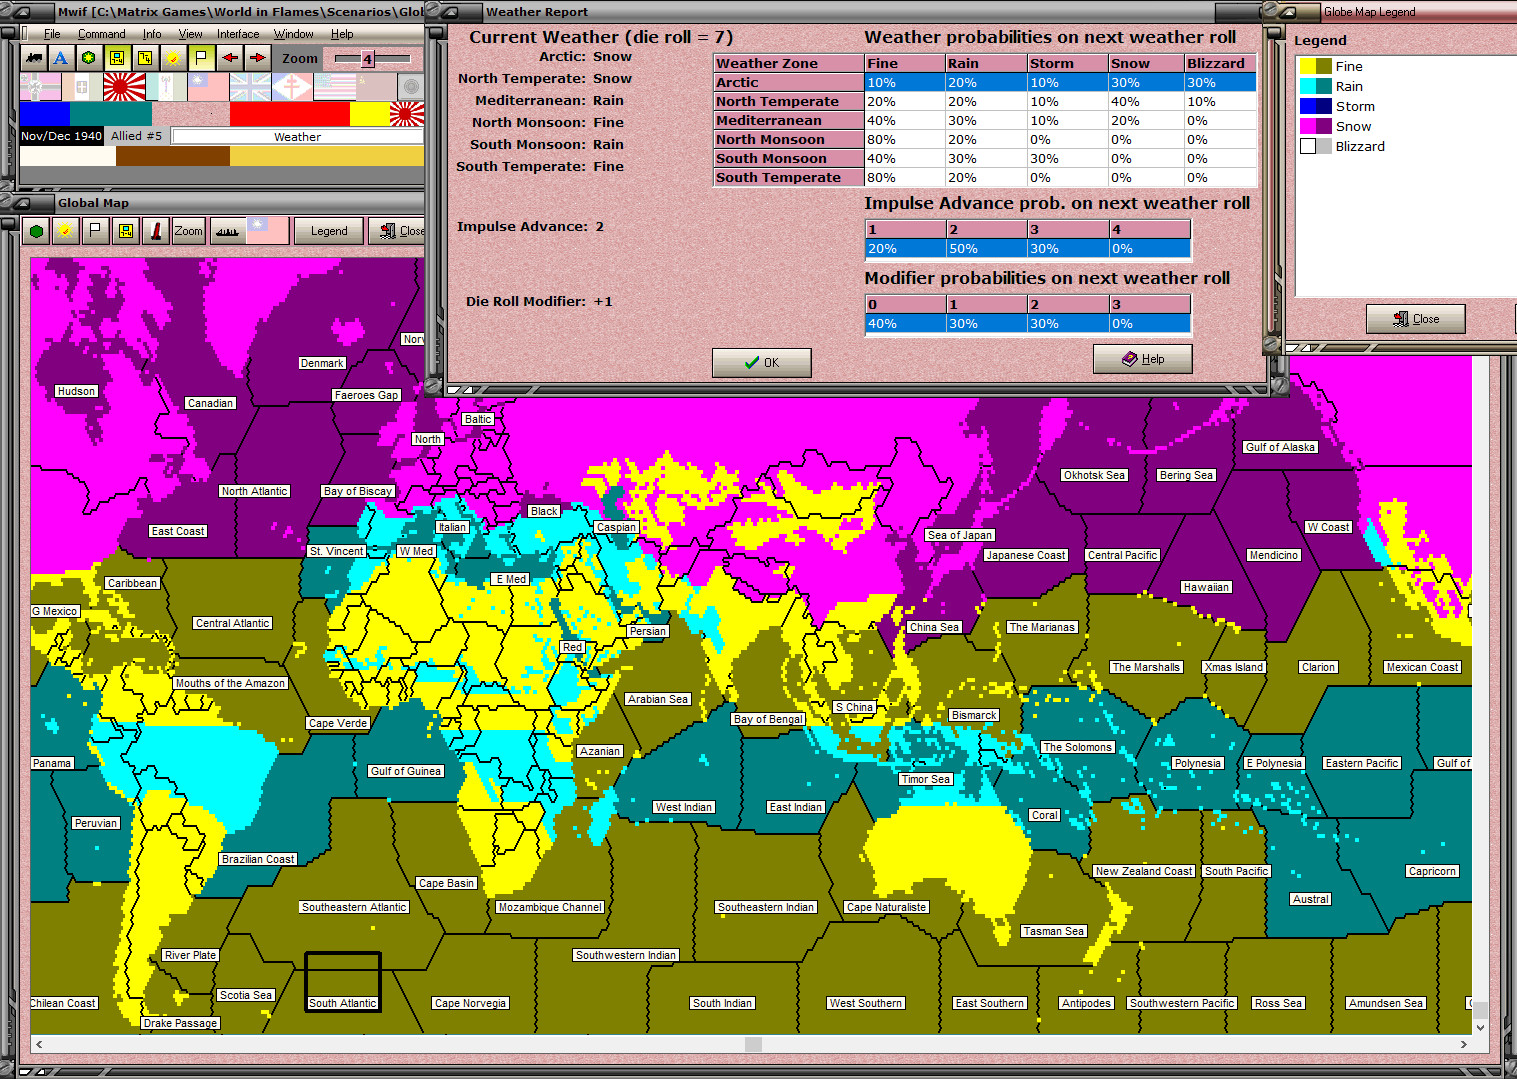Select the North Temperate row in weather table
Viewport: 1517px width, 1079px height.
(985, 102)
